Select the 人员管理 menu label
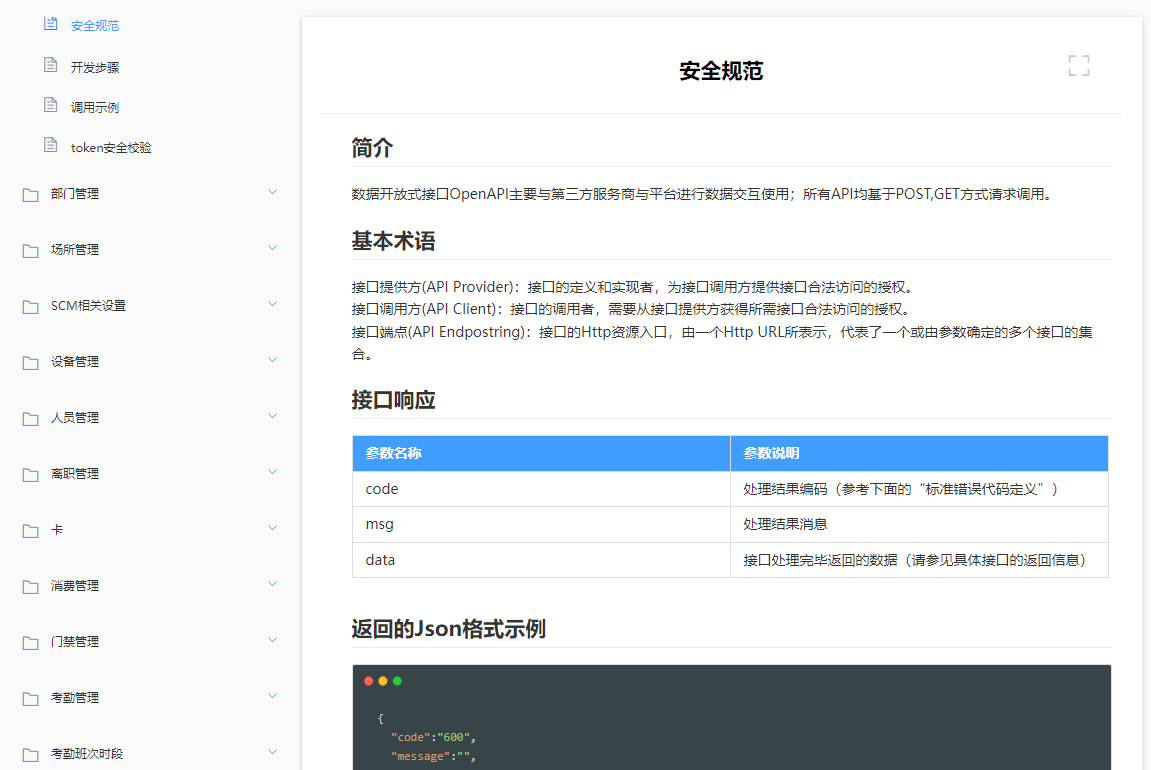Screen dimensions: 1151x770 [75, 418]
